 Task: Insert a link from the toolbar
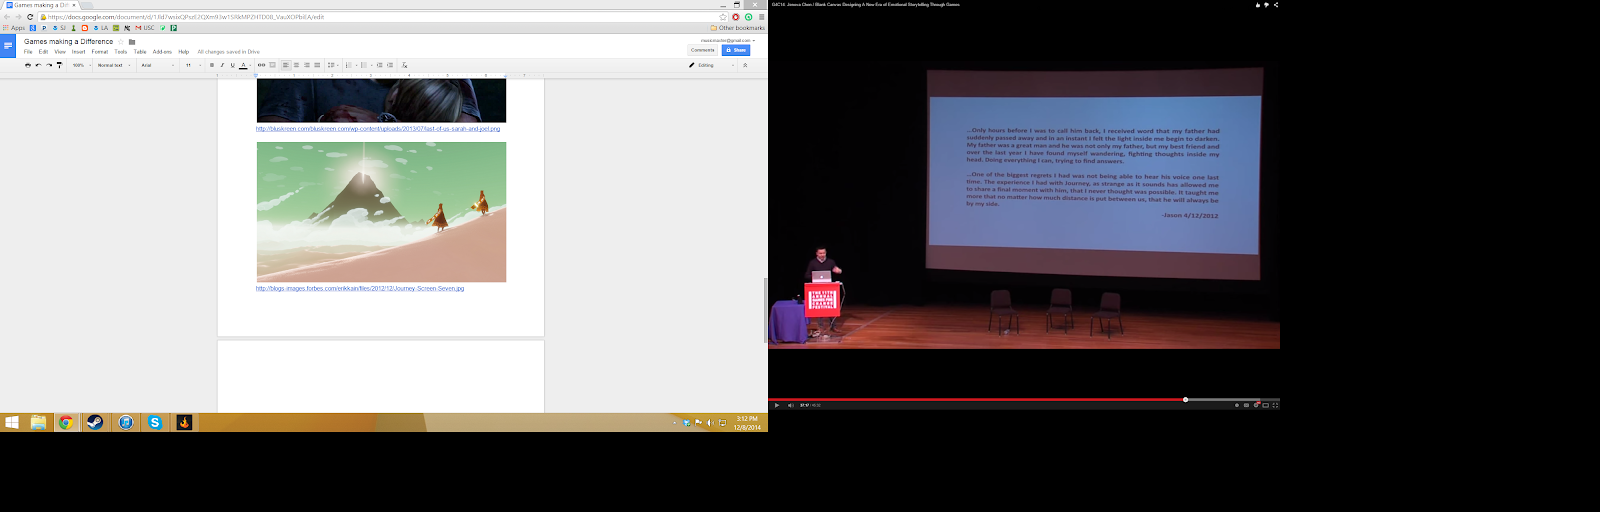[x=262, y=65]
